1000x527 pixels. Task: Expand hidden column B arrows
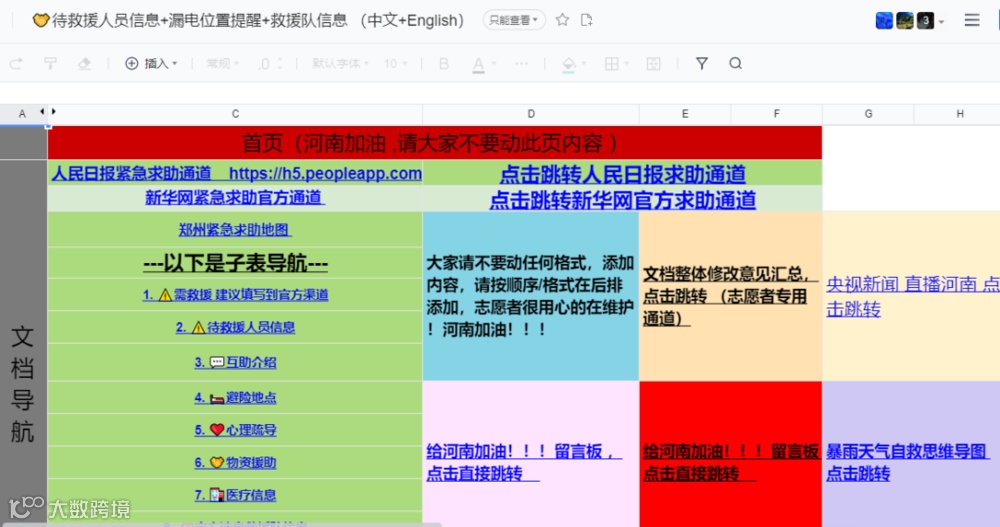click(x=48, y=112)
